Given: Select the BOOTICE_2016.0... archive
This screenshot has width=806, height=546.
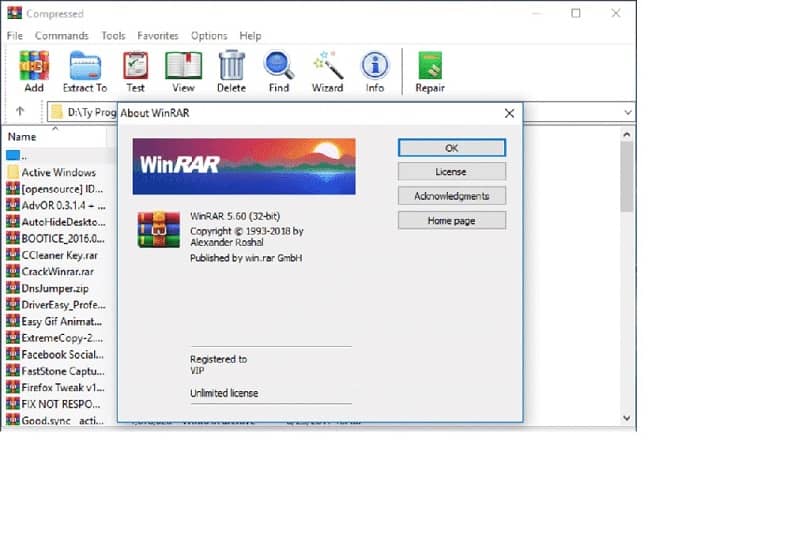Looking at the screenshot, I should (63, 238).
